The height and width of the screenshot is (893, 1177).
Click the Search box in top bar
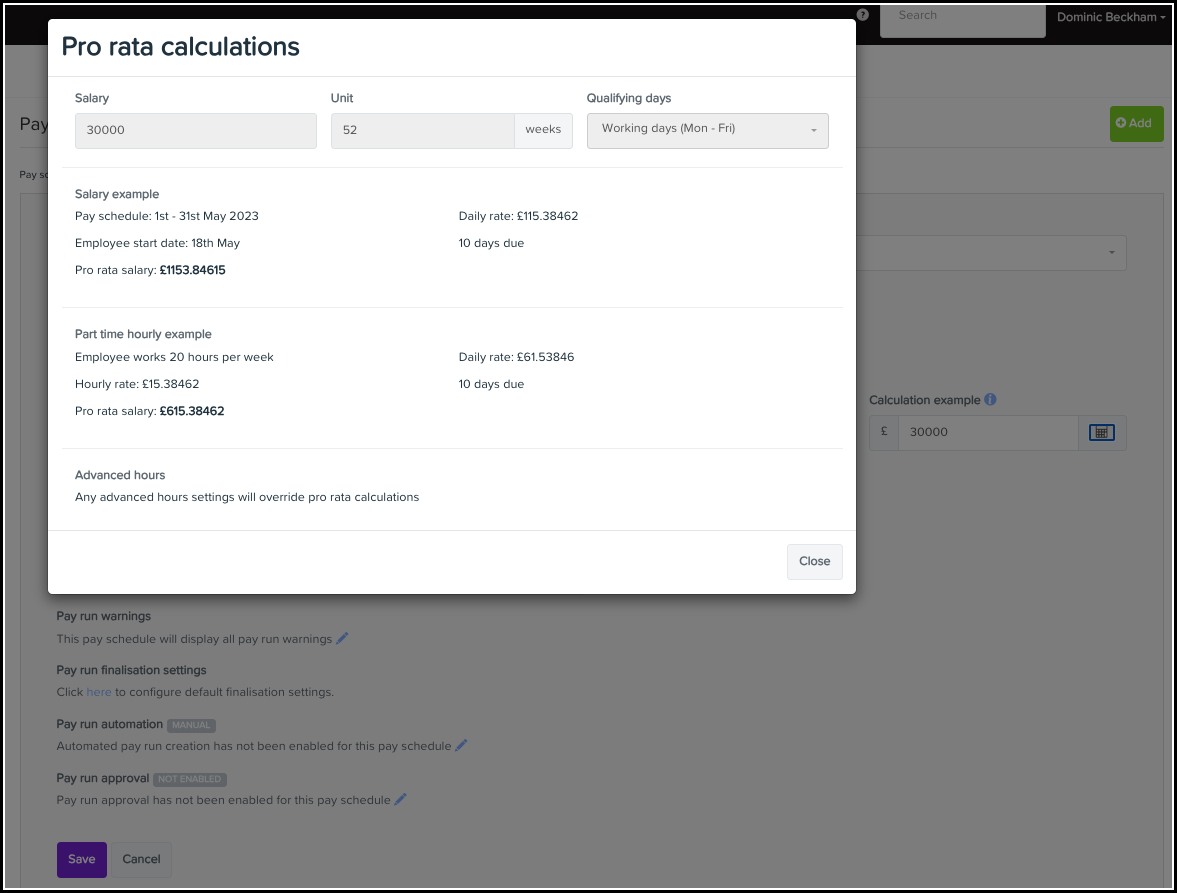coord(962,17)
